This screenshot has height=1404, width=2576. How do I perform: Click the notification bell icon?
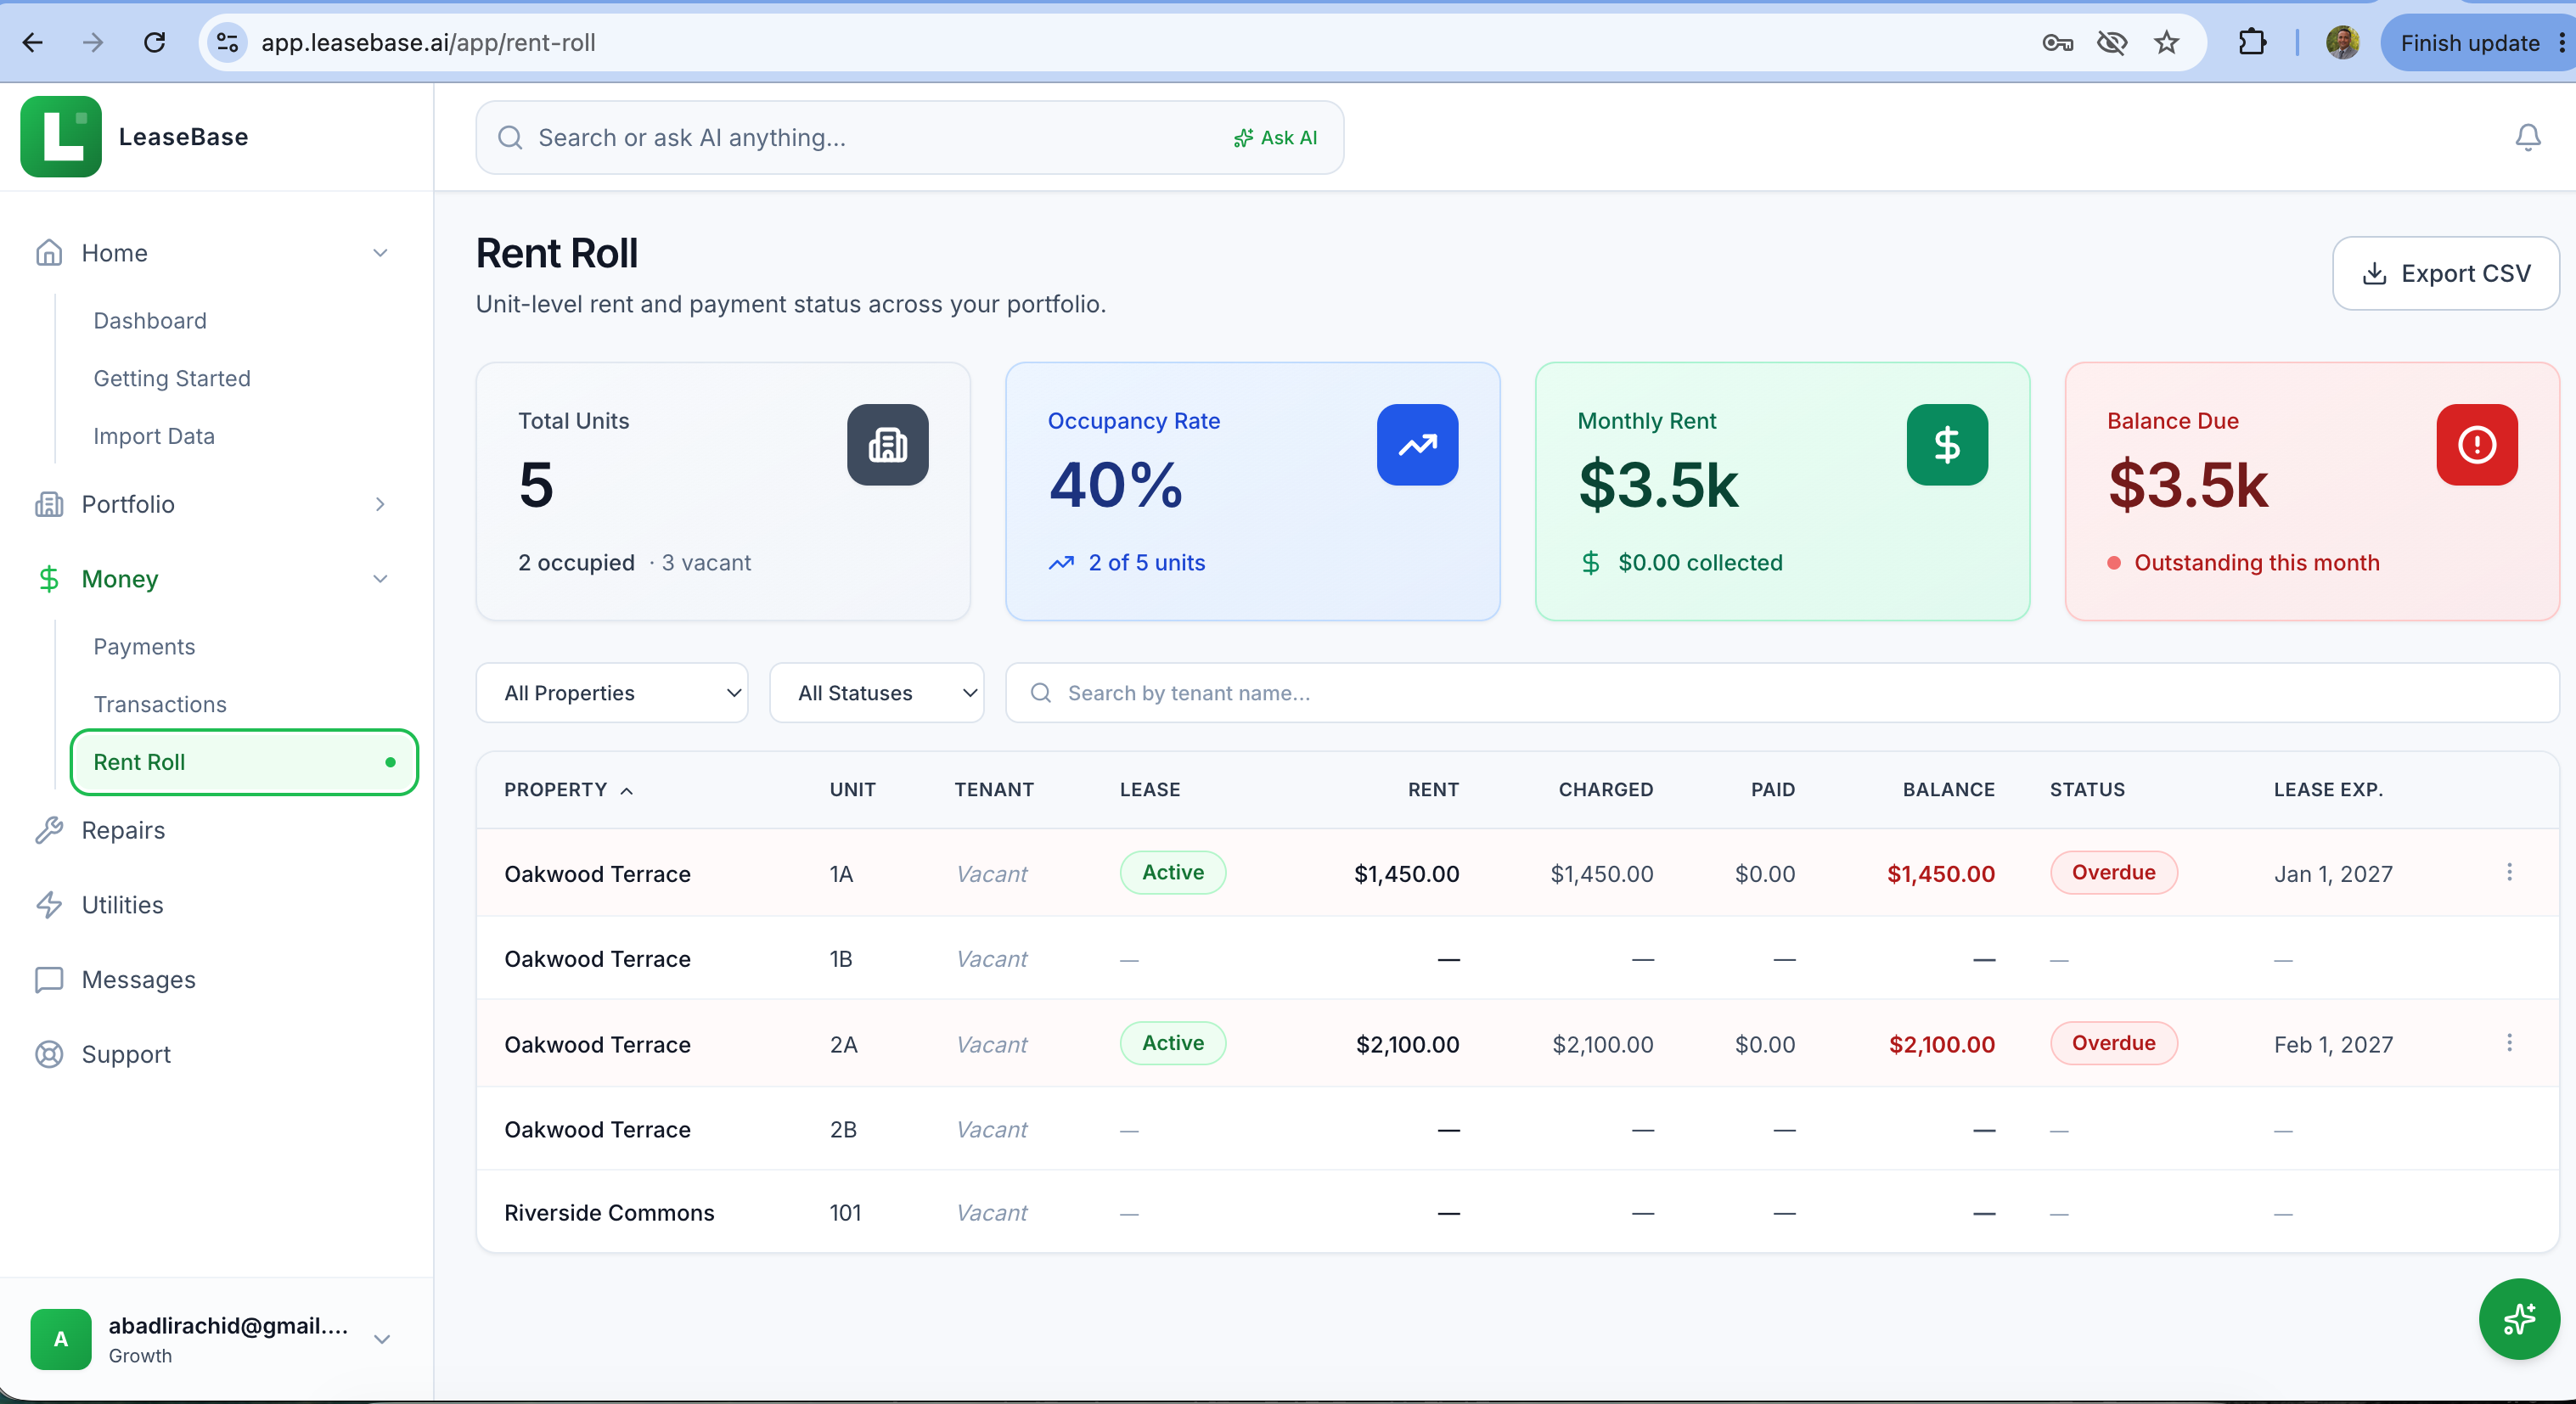[2527, 137]
